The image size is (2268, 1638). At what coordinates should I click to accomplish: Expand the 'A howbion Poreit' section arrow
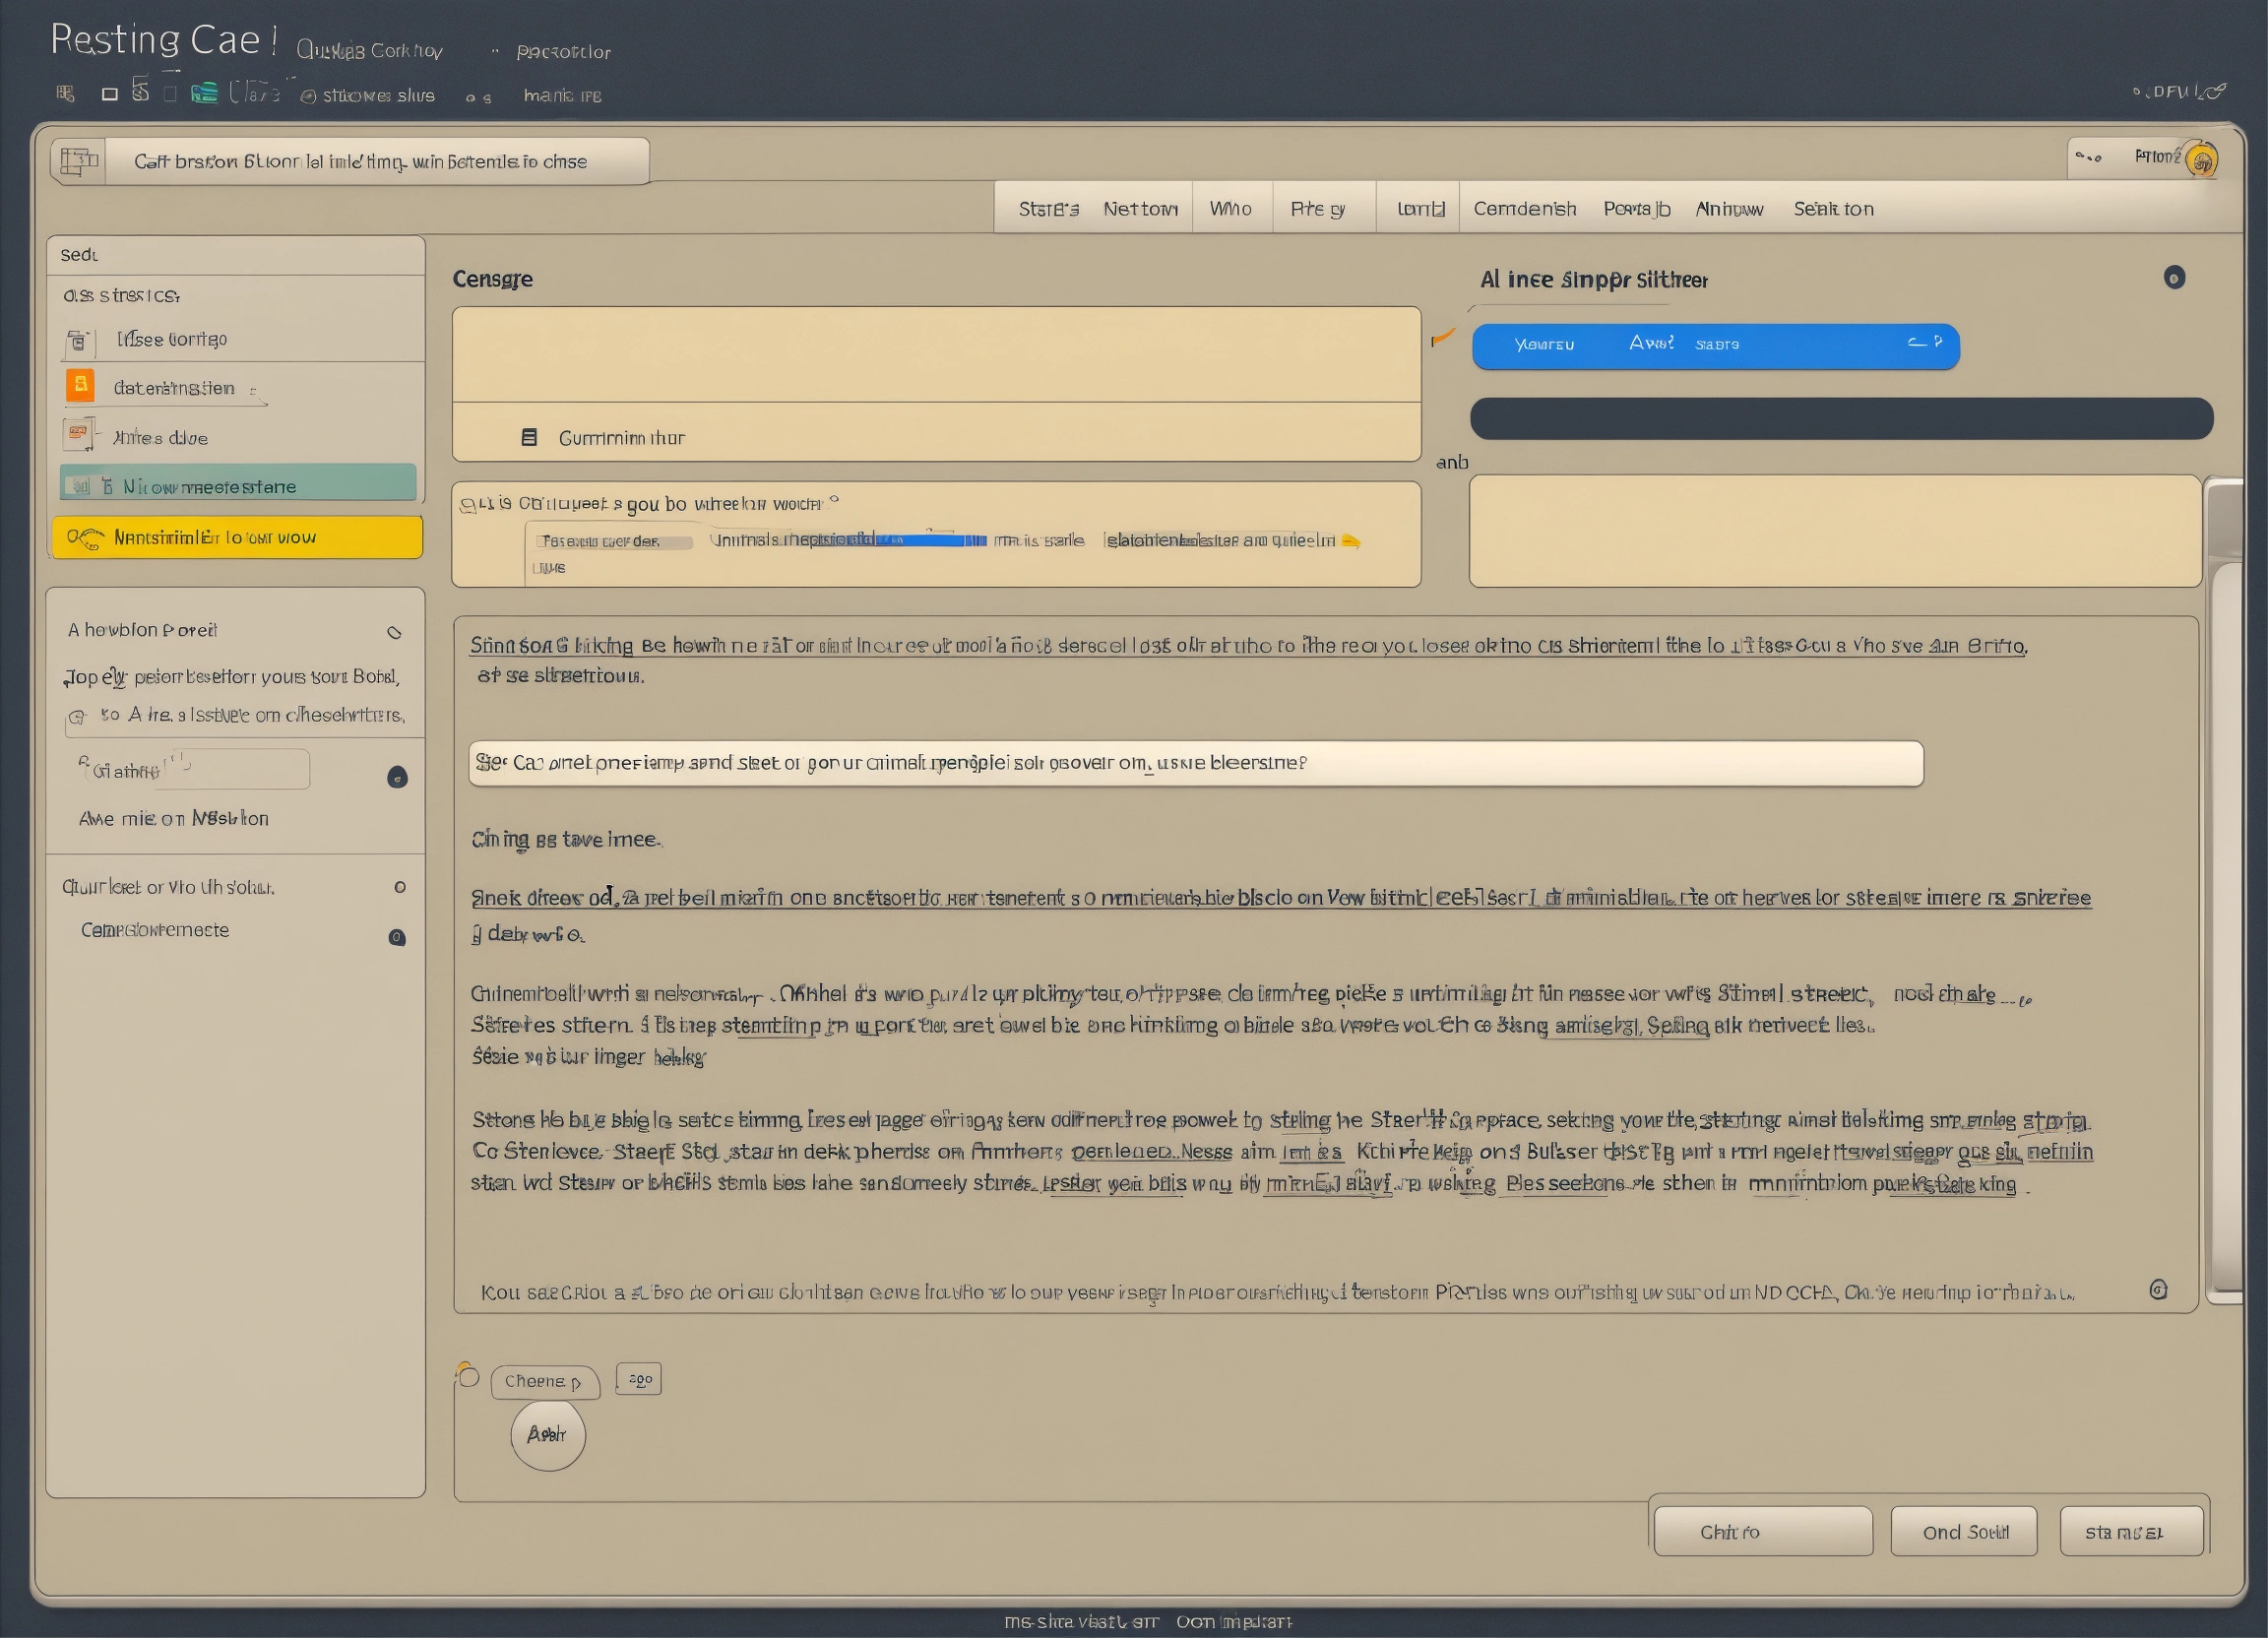tap(394, 632)
